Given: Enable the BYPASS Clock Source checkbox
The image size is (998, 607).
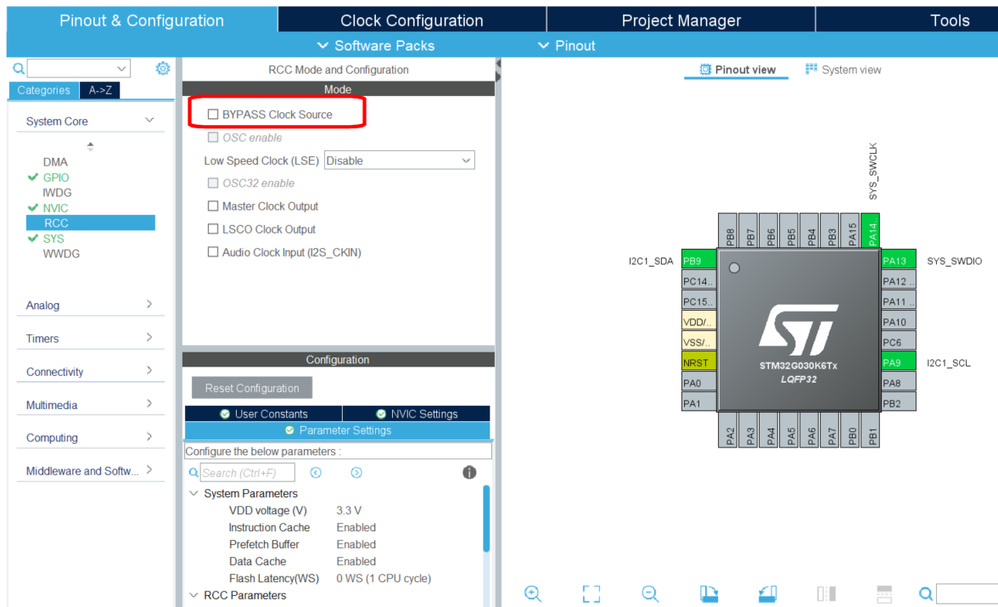Looking at the screenshot, I should coord(213,115).
